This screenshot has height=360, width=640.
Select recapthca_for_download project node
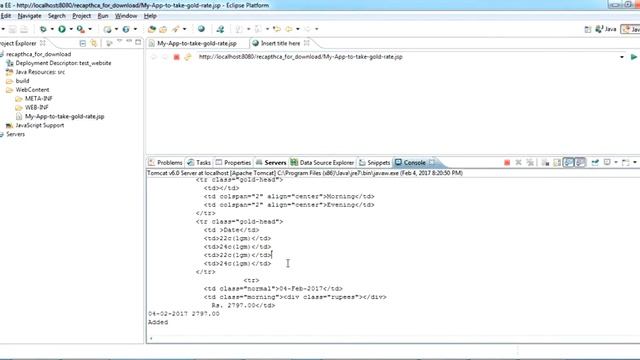[38, 54]
